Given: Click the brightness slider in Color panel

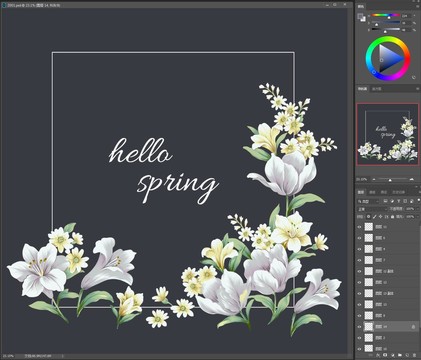Looking at the screenshot, I should 385,29.
